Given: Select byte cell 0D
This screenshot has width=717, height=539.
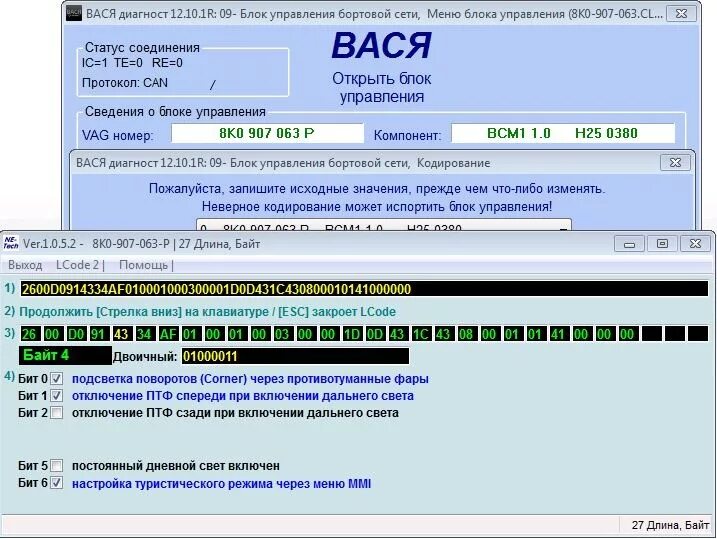Looking at the screenshot, I should coord(374,334).
